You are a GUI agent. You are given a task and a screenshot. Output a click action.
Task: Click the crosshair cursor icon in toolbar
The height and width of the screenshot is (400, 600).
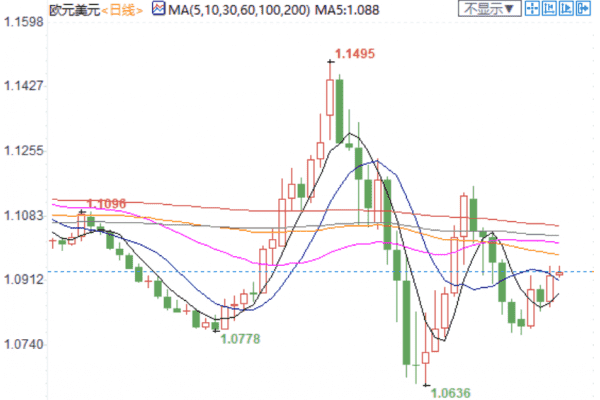(532, 10)
